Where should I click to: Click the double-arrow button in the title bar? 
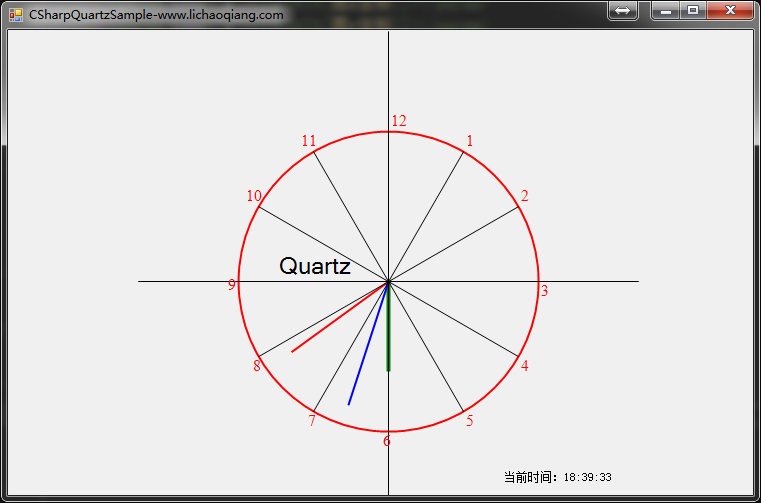622,10
